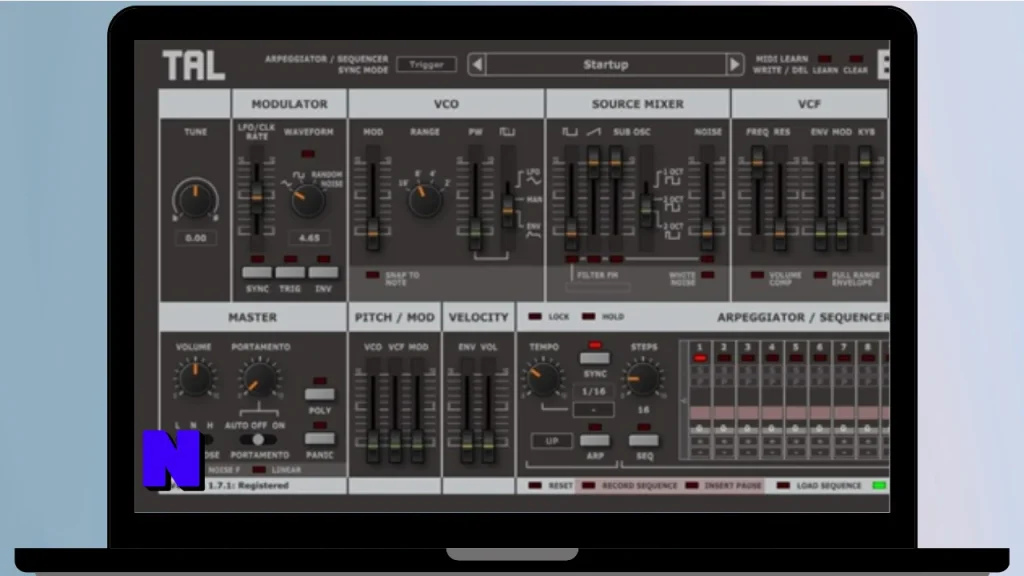Click the Tune knob
The width and height of the screenshot is (1024, 576).
click(195, 199)
